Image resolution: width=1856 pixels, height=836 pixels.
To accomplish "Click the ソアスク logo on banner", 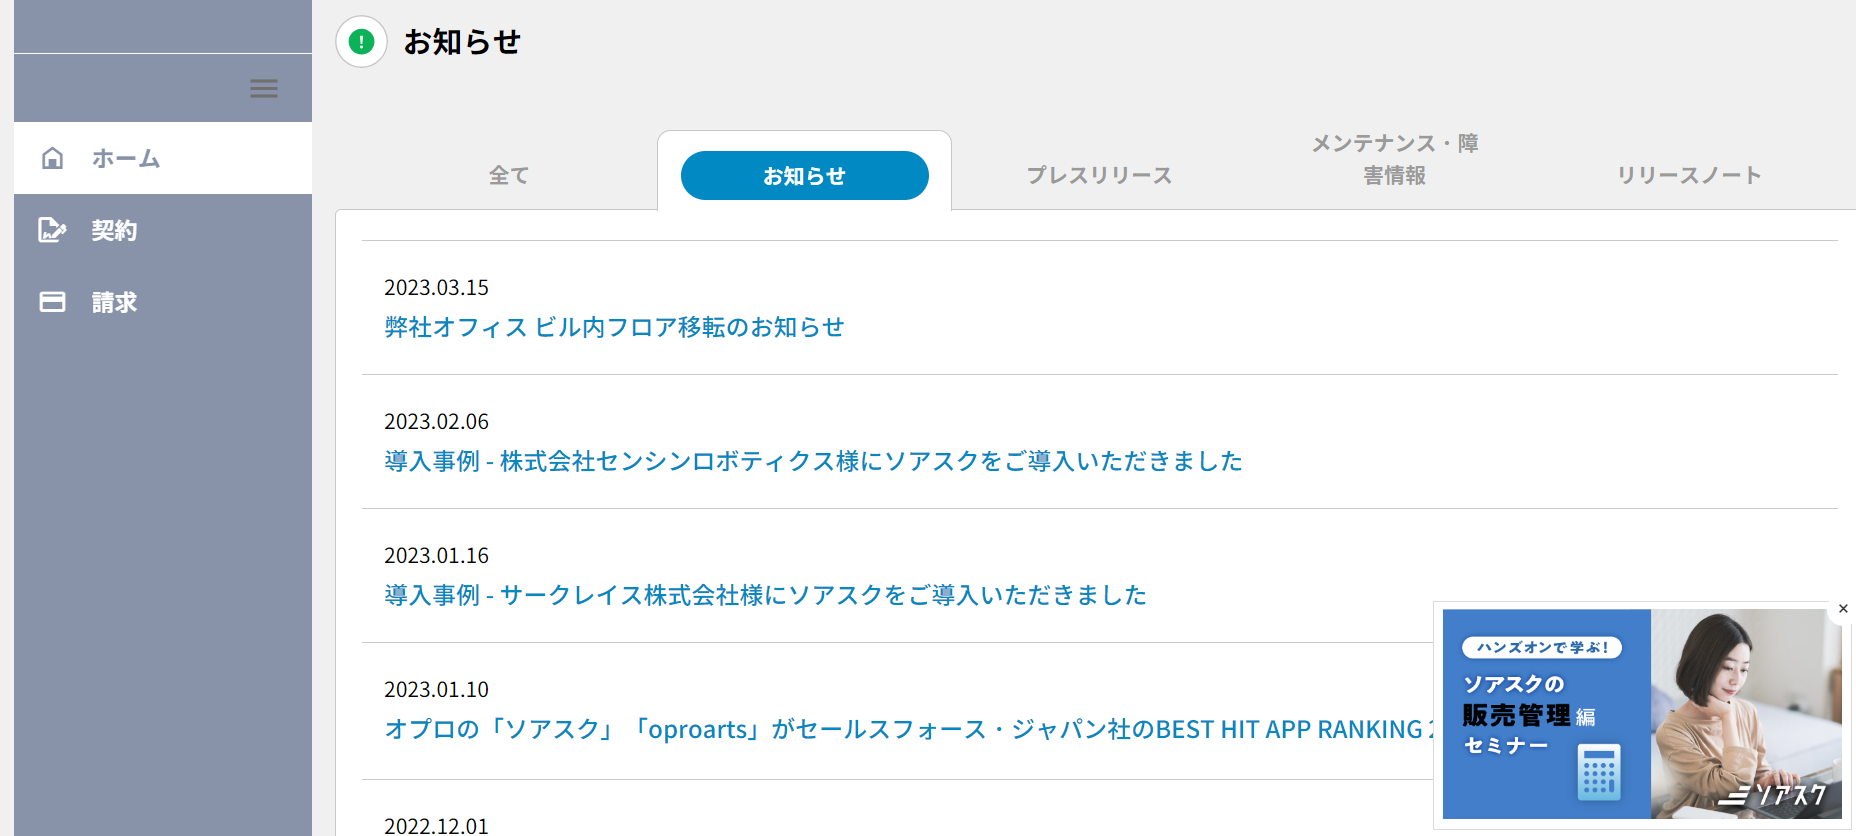I will point(1773,795).
